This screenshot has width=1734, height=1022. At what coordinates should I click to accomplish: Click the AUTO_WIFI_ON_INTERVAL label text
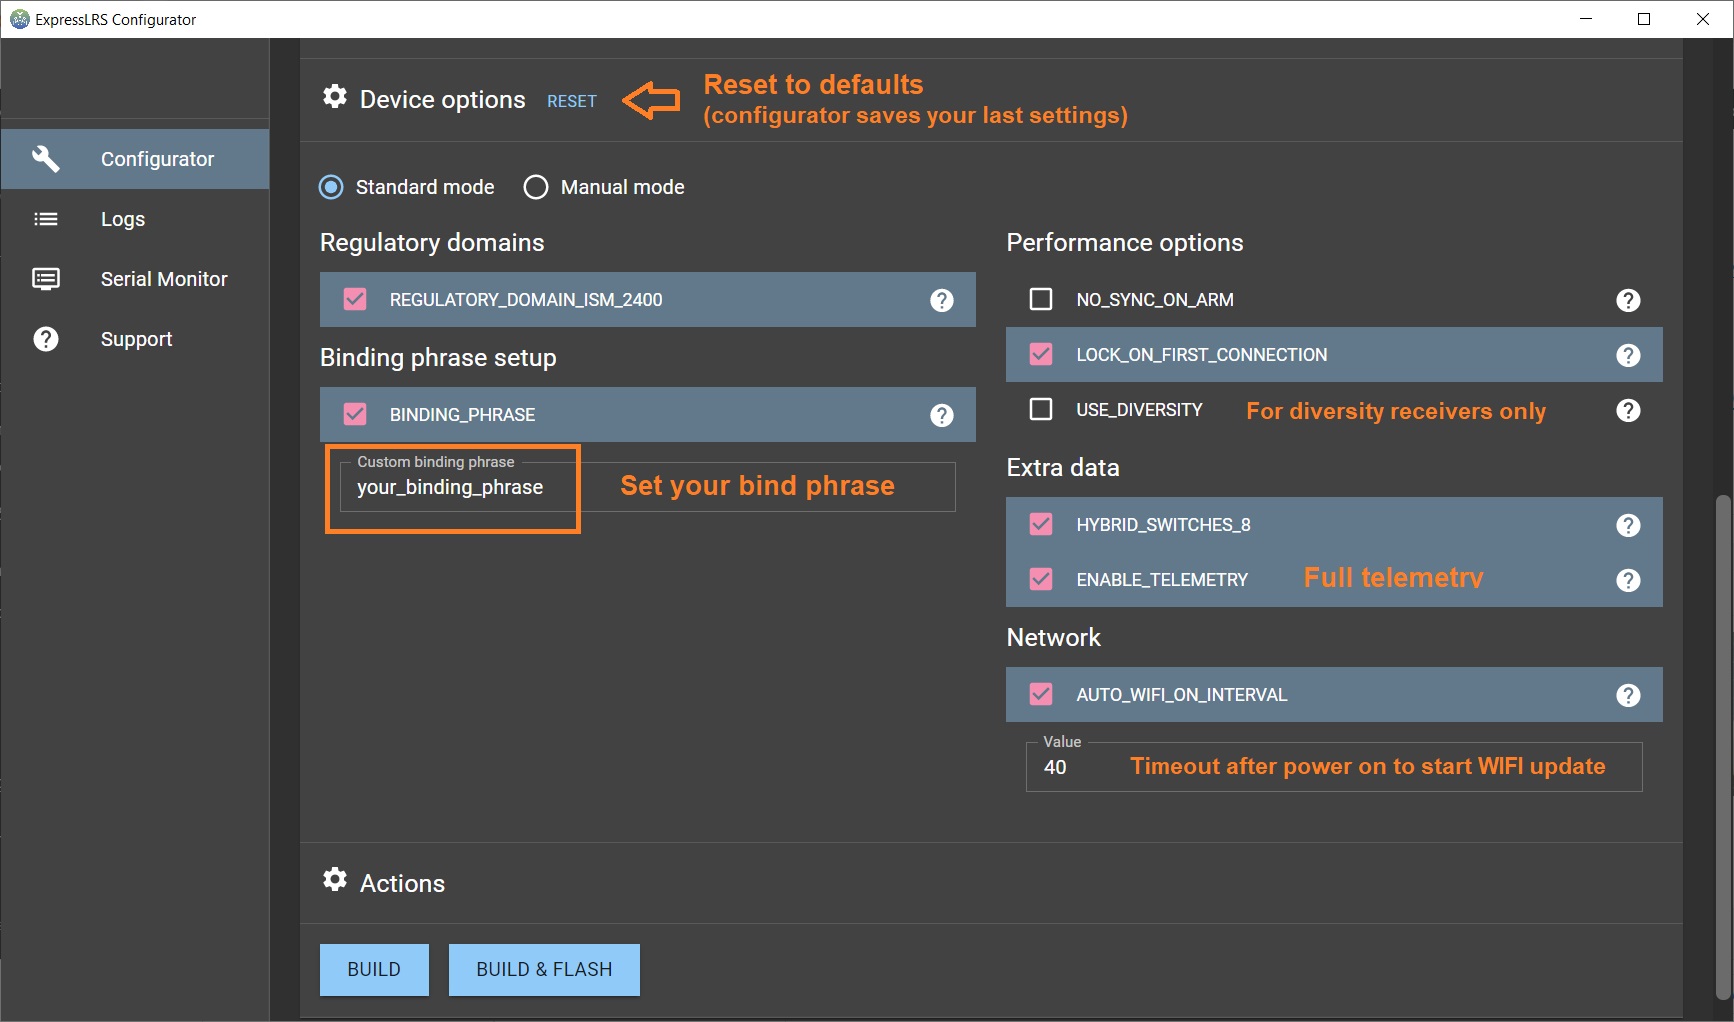(1182, 695)
